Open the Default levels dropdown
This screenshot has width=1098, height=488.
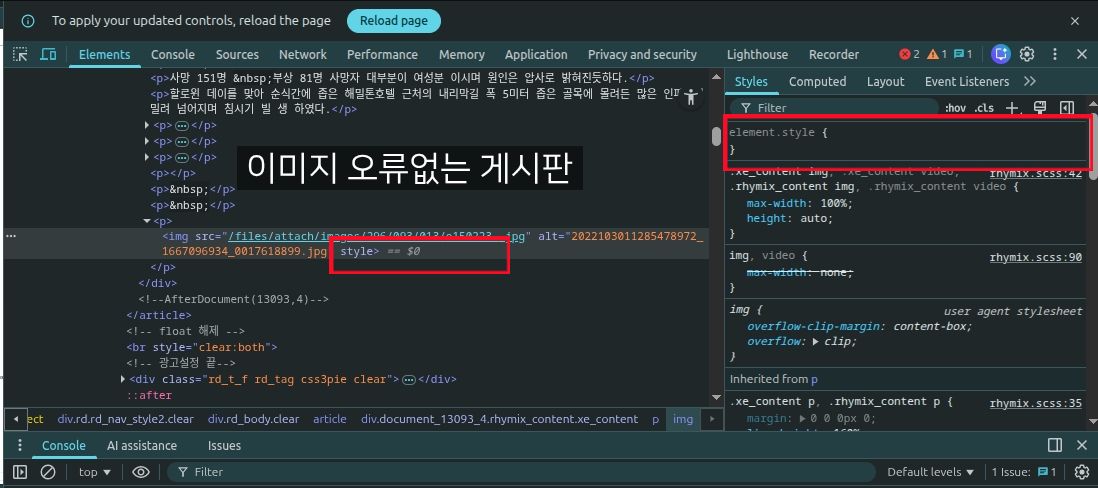[x=930, y=472]
